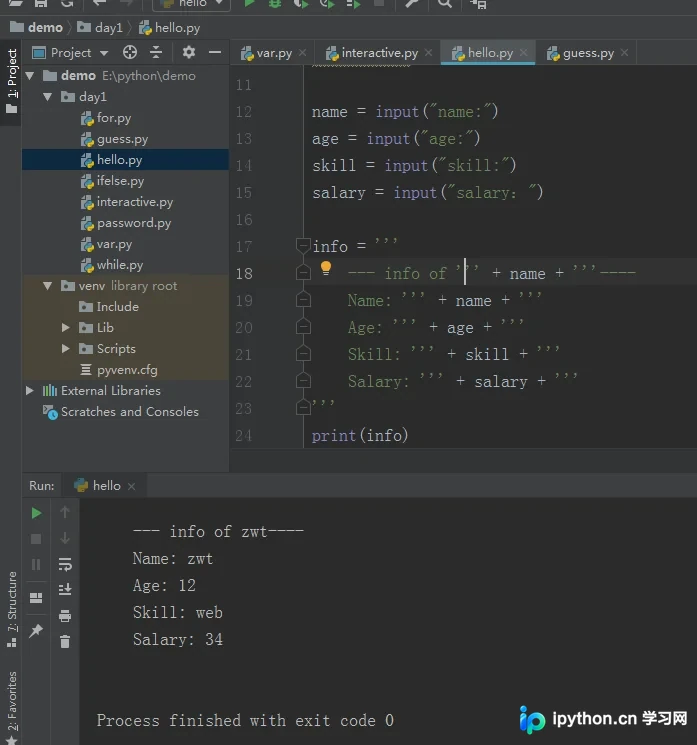Select for.py in the project tree
This screenshot has height=745, width=697.
tap(114, 118)
